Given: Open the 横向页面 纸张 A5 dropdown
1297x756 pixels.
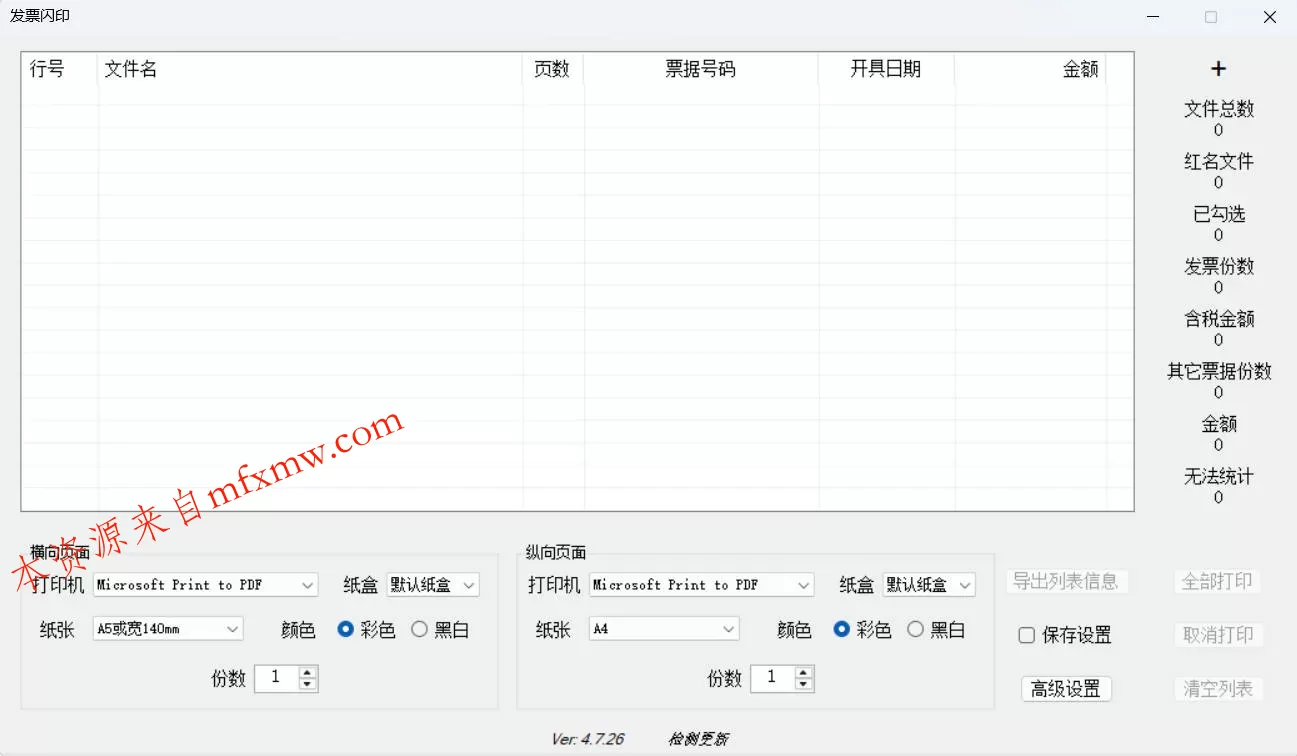Looking at the screenshot, I should point(168,629).
